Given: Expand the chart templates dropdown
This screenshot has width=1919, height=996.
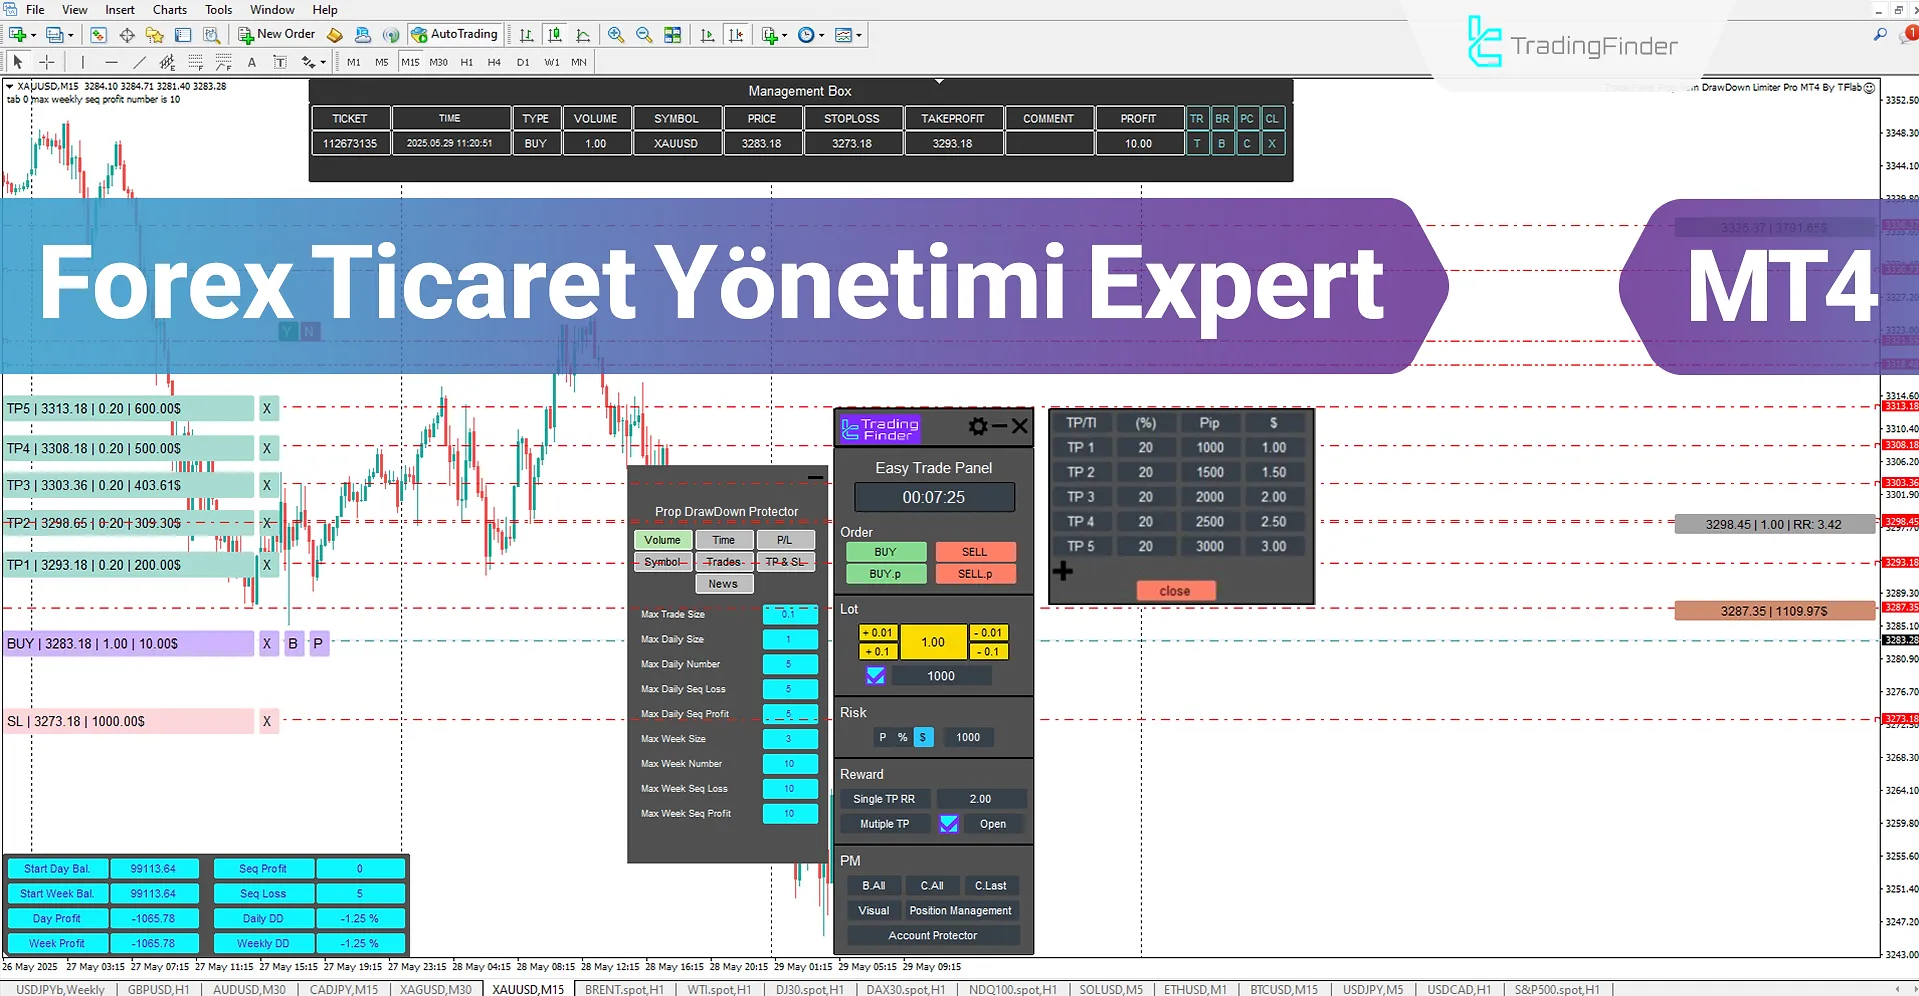Looking at the screenshot, I should tap(858, 34).
